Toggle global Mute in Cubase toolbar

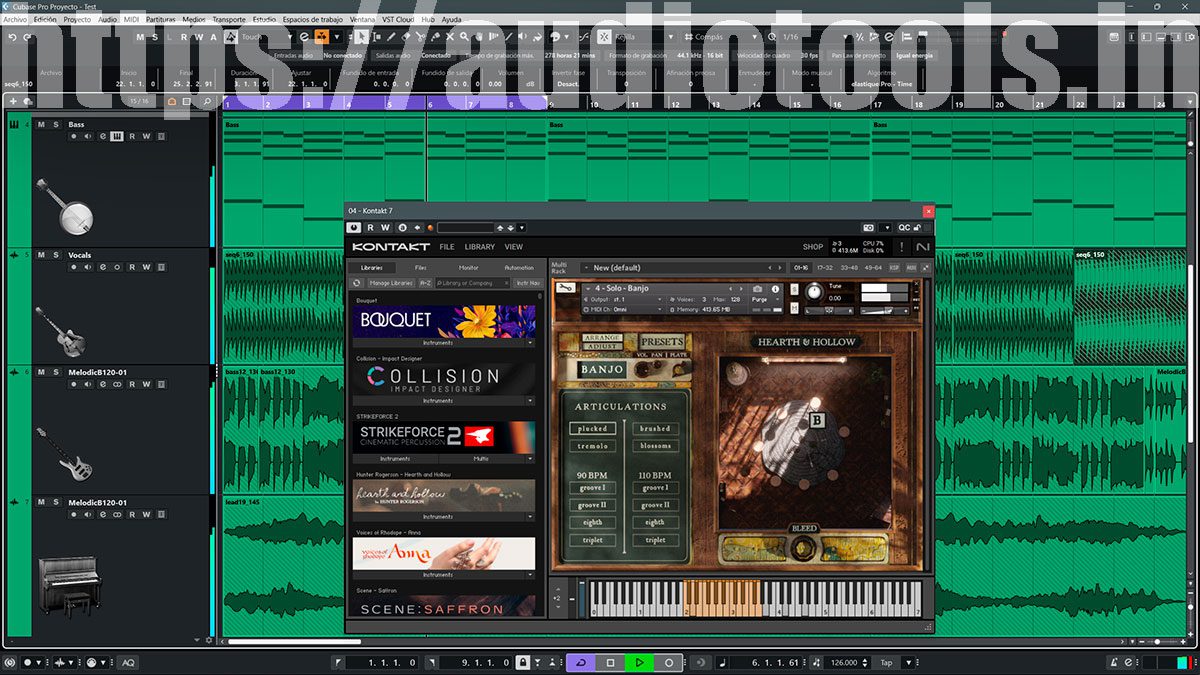coord(140,37)
